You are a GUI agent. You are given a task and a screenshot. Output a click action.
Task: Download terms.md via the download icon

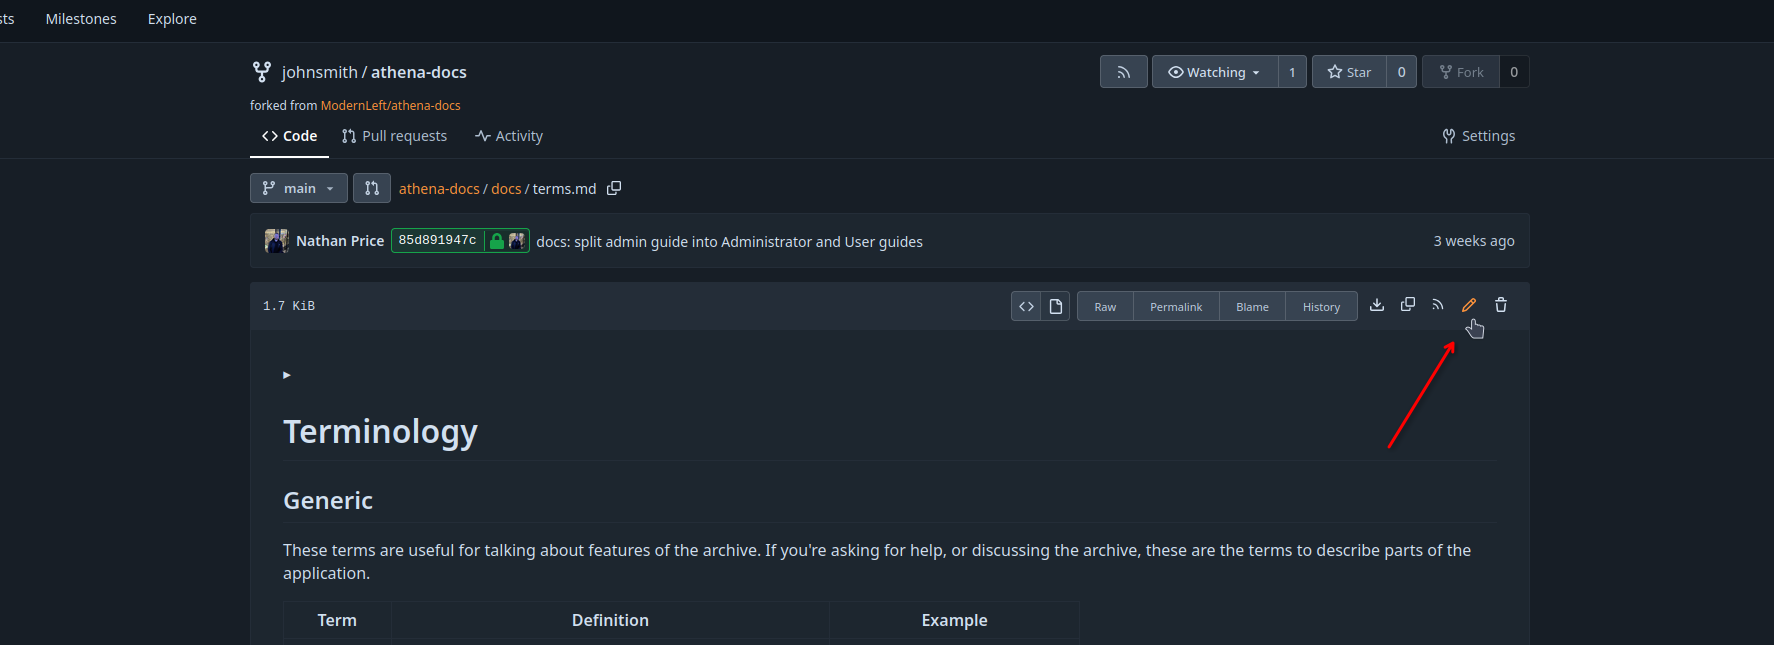1377,305
